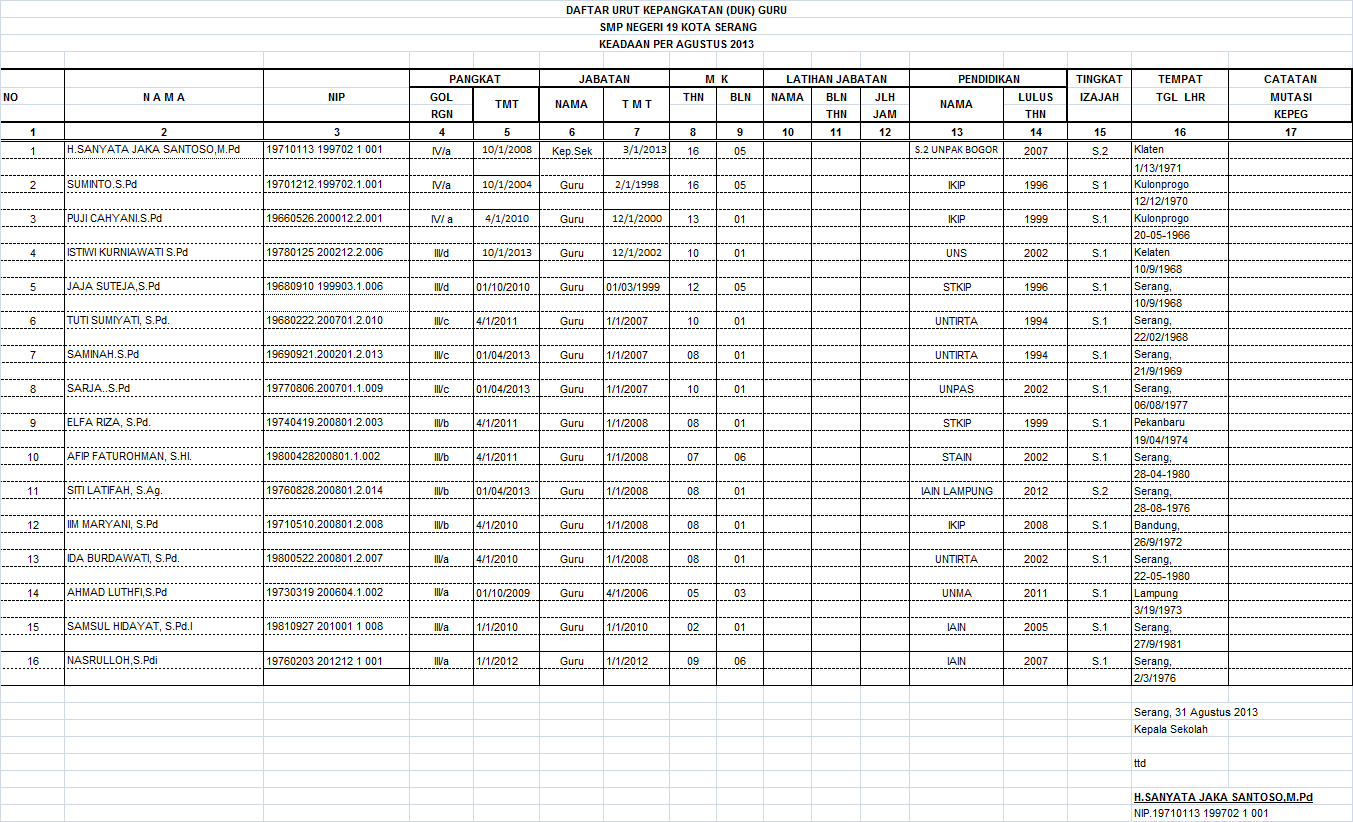This screenshot has height=822, width=1353.
Task: Click the NIP.19710113 199702 1 001 footer cell
Action: coord(1201,813)
